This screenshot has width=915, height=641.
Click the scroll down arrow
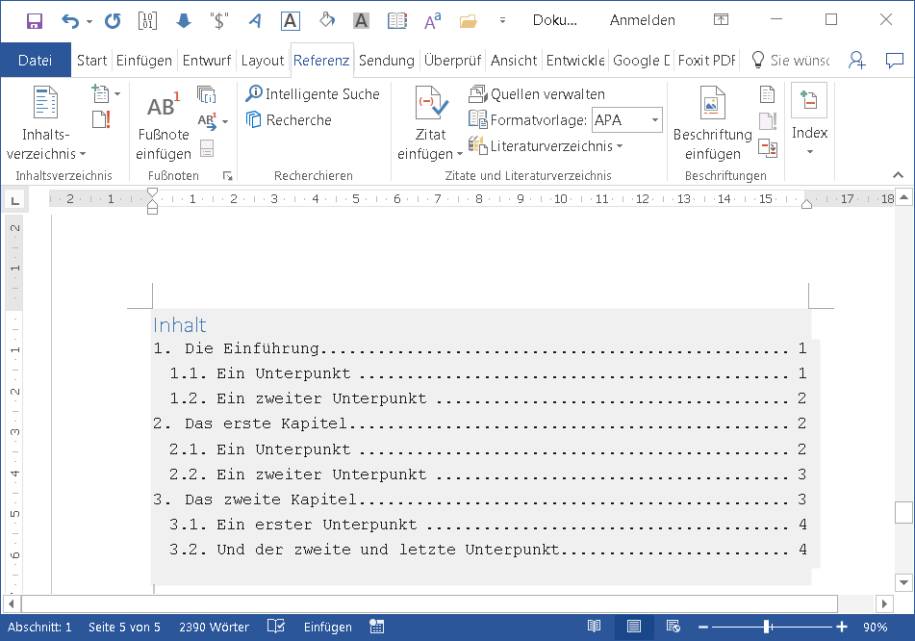903,582
